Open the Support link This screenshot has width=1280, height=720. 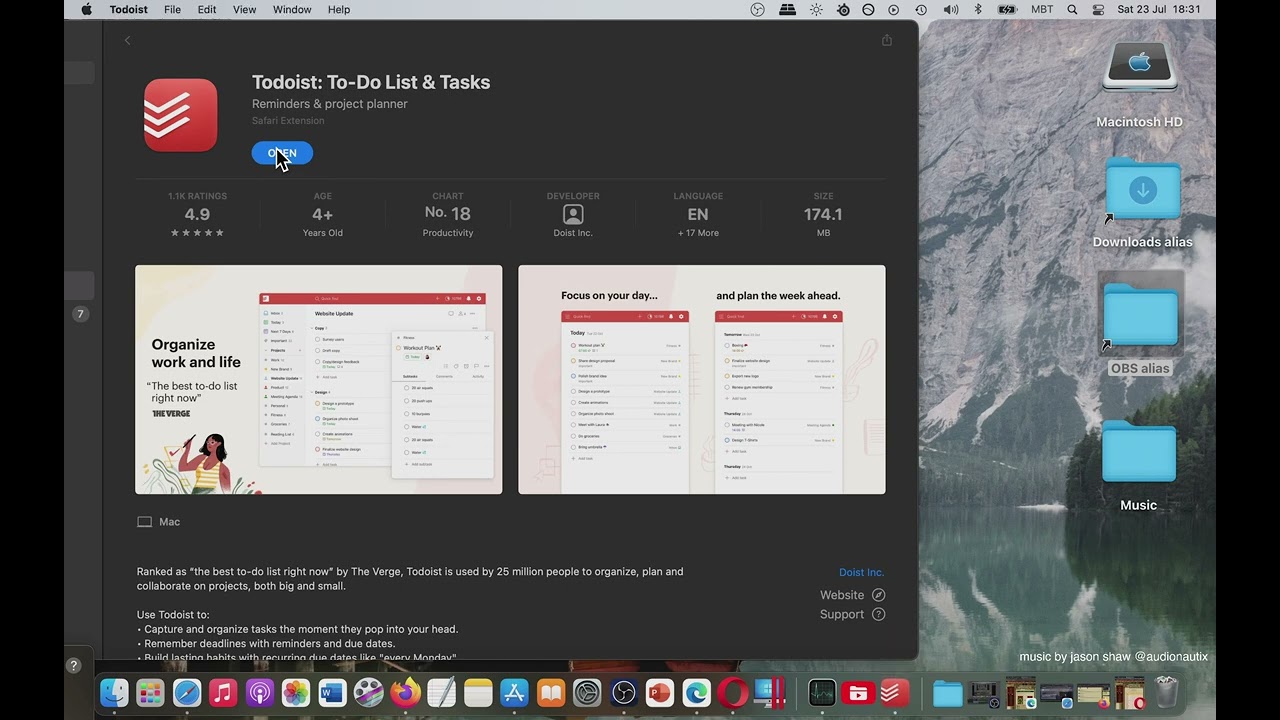point(852,614)
